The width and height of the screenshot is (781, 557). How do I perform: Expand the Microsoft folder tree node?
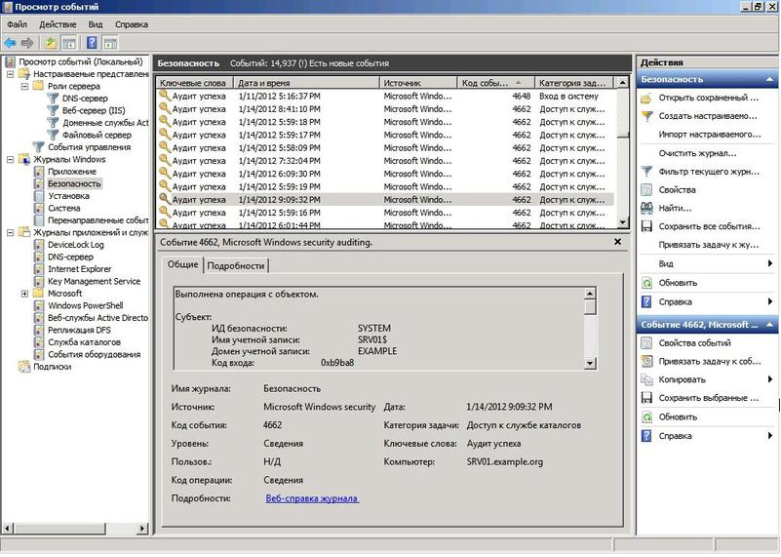24,293
